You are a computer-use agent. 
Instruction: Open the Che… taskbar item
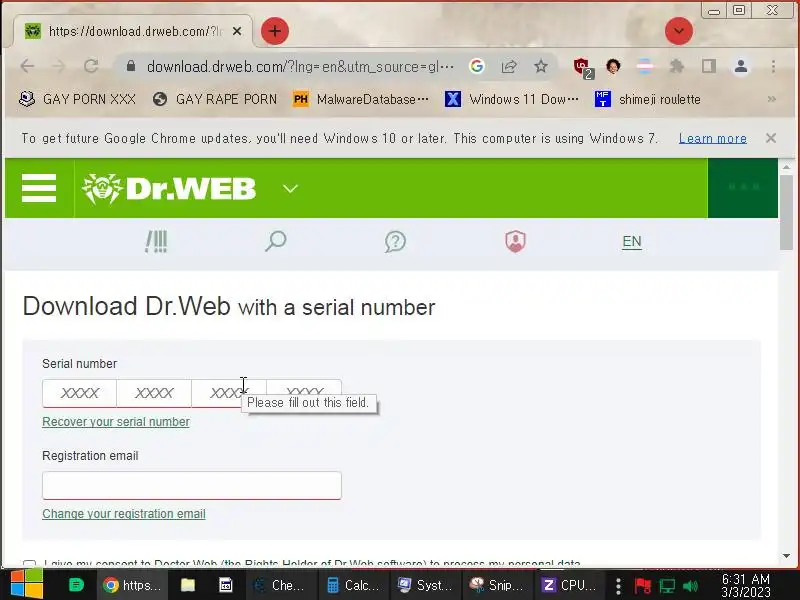tap(280, 585)
